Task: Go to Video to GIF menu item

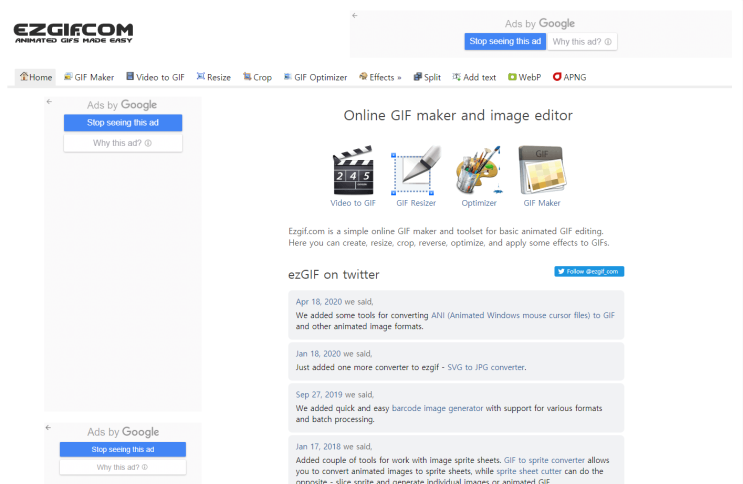Action: click(x=155, y=77)
